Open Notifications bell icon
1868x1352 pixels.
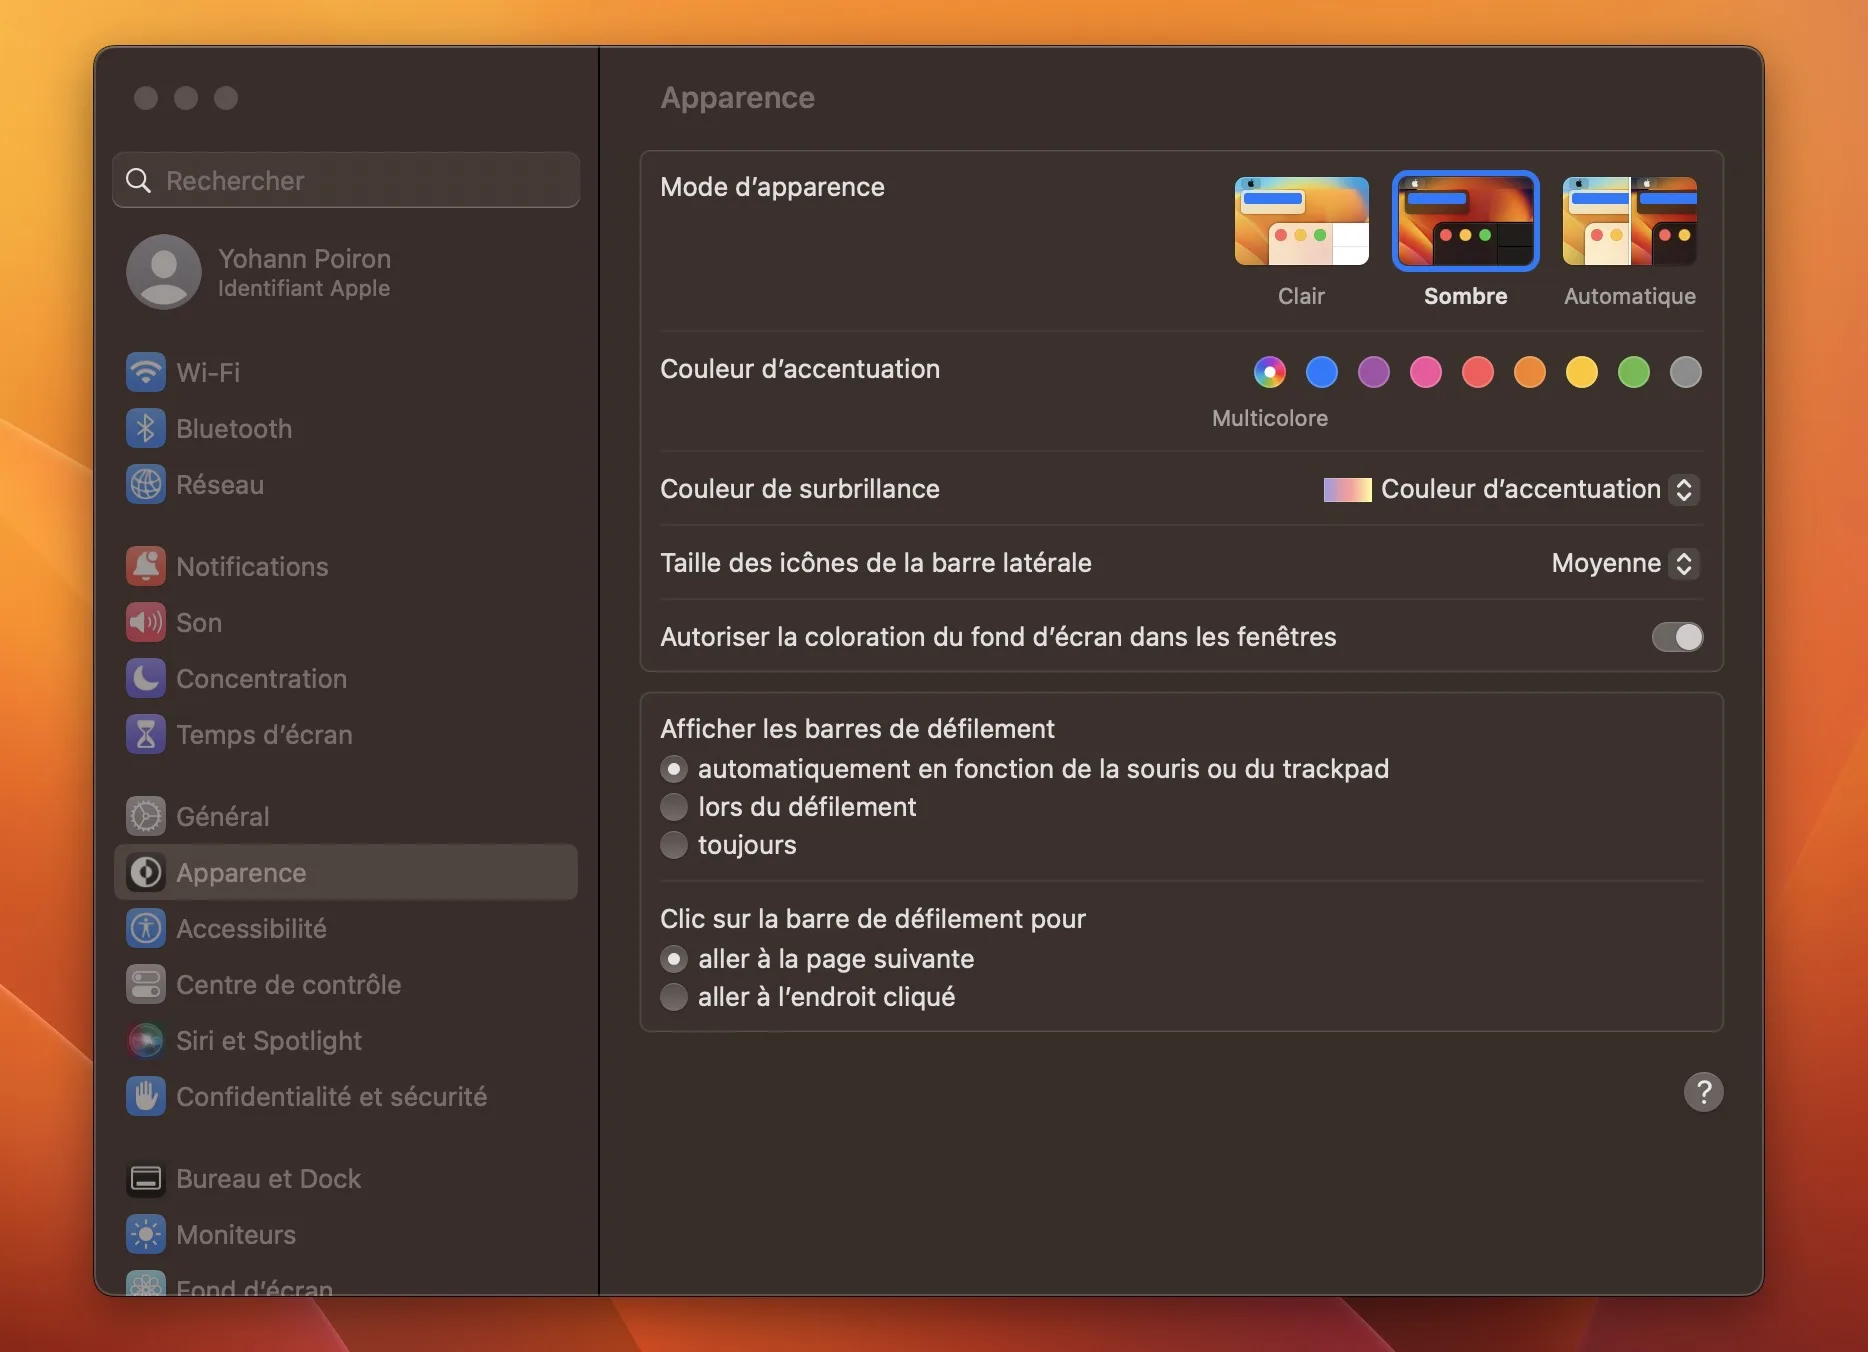point(146,566)
